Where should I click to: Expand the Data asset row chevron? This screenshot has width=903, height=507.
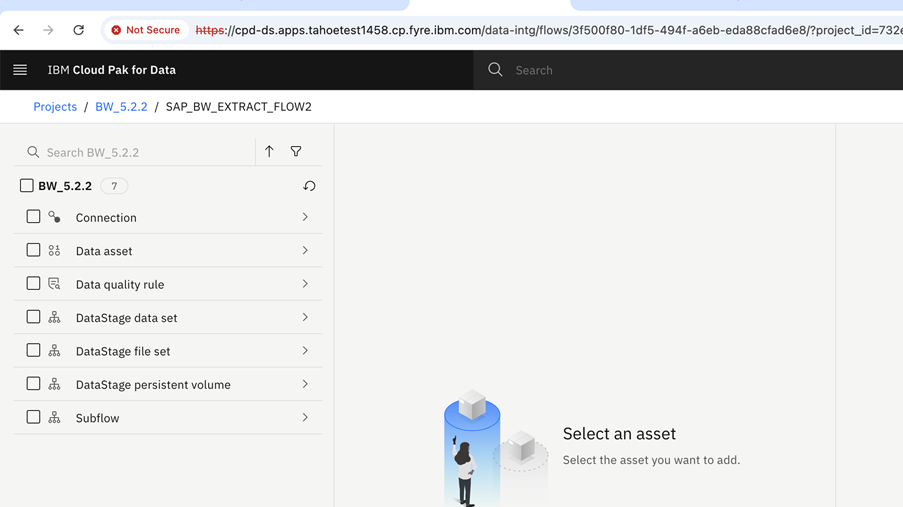pos(305,250)
